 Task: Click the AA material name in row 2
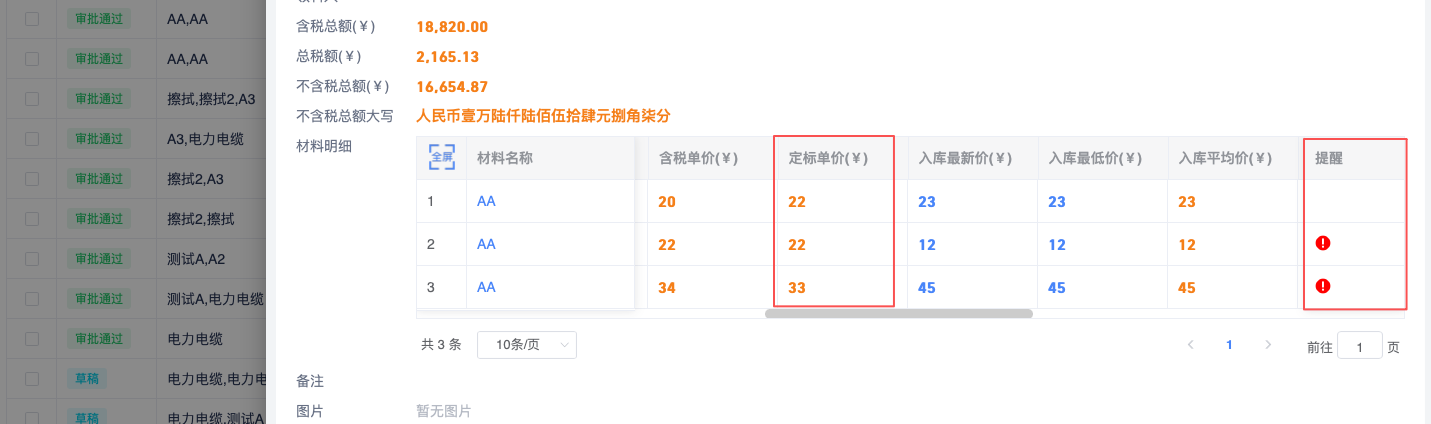486,244
